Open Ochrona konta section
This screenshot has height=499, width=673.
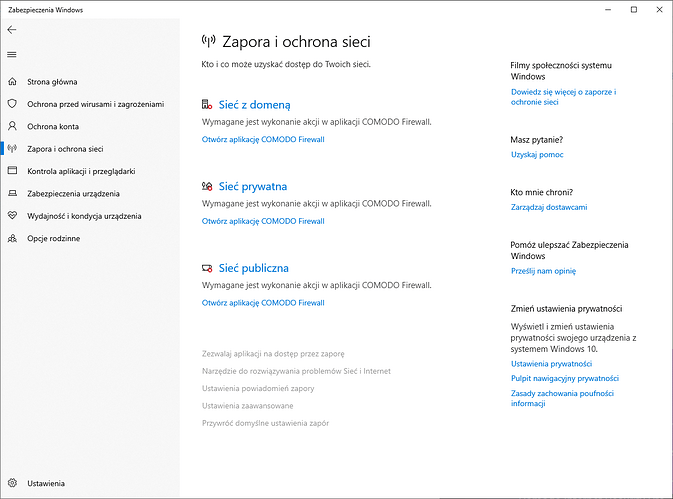pos(53,126)
